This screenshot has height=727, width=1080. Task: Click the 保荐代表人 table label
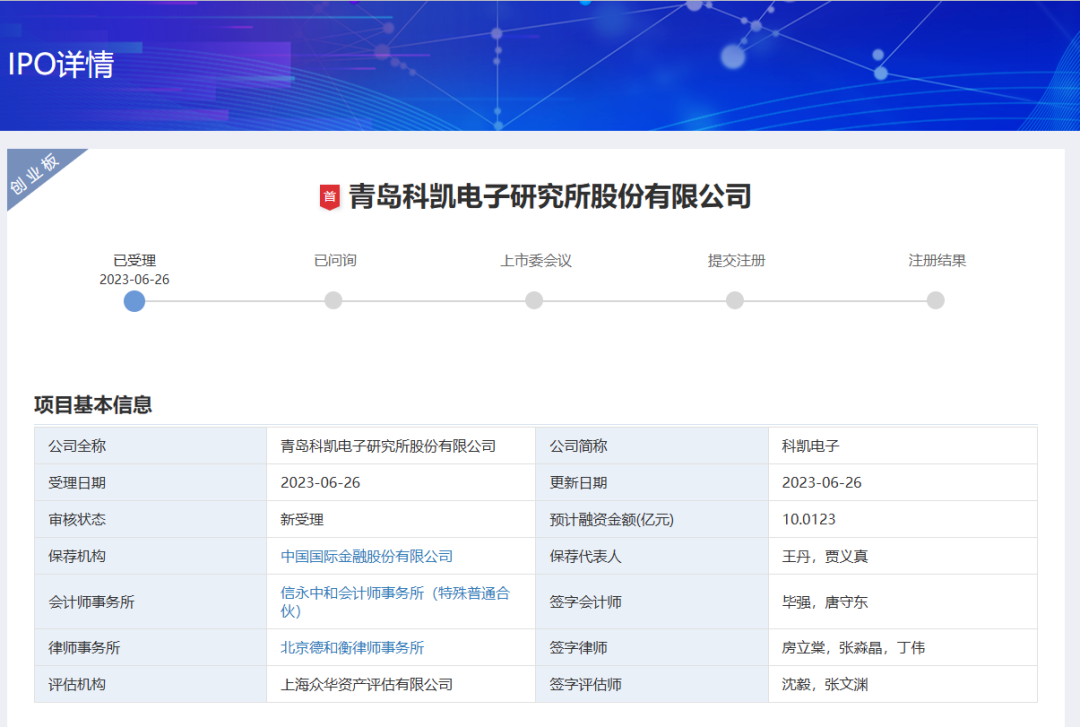(585, 556)
